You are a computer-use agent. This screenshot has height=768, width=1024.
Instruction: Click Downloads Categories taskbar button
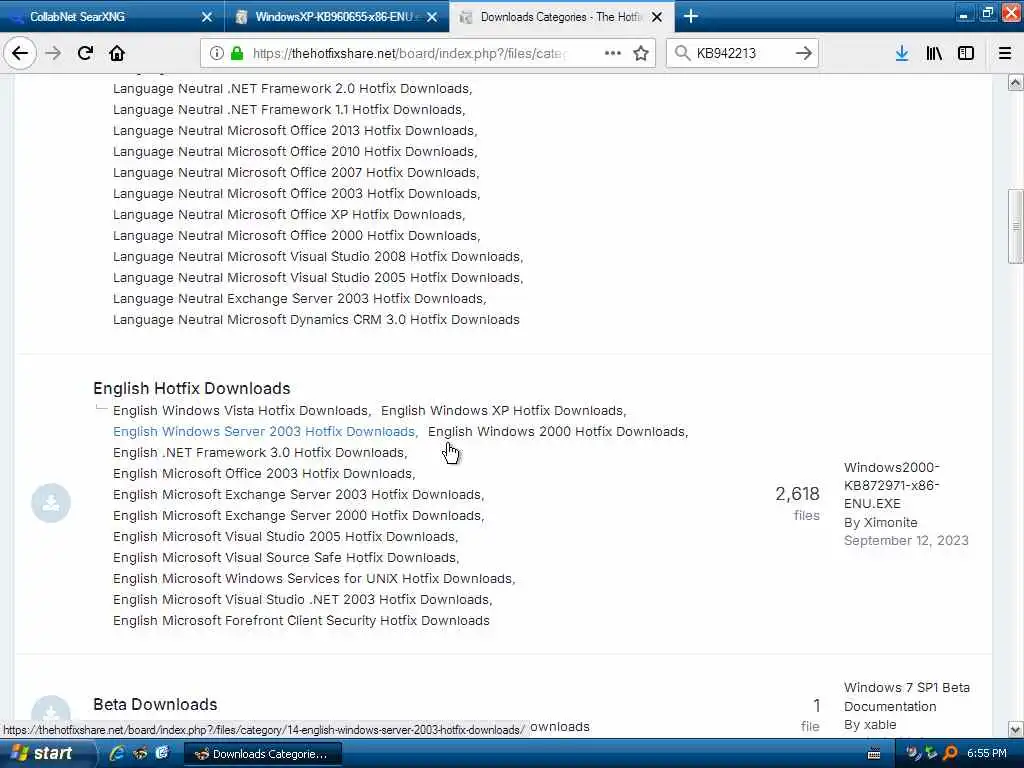262,754
